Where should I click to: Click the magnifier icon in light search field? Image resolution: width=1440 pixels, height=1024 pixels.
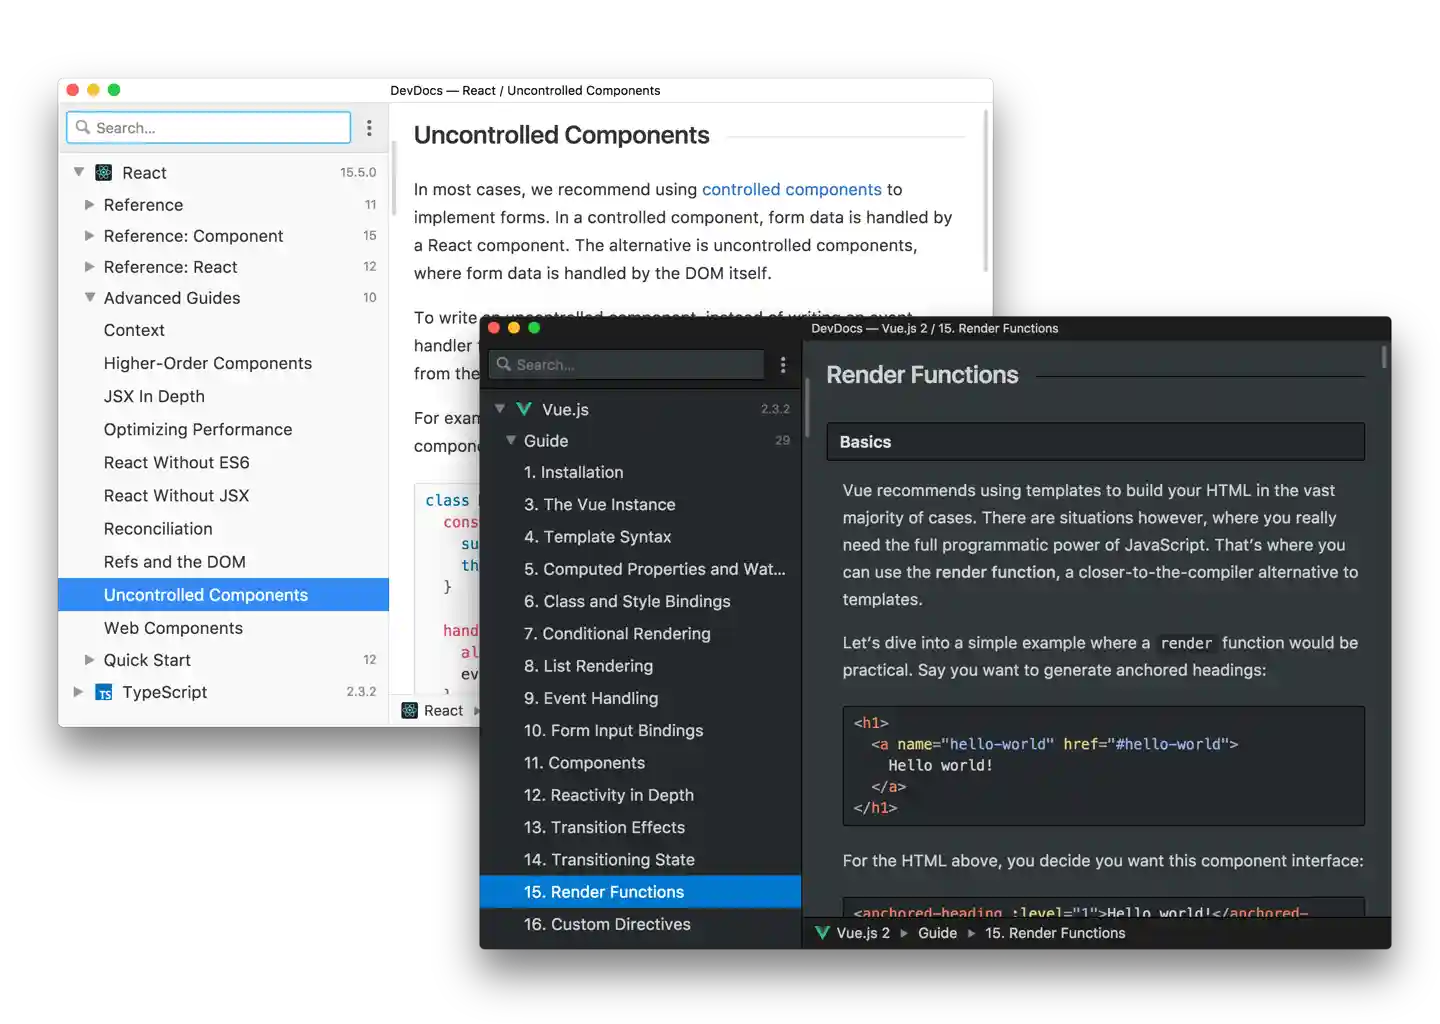point(84,128)
